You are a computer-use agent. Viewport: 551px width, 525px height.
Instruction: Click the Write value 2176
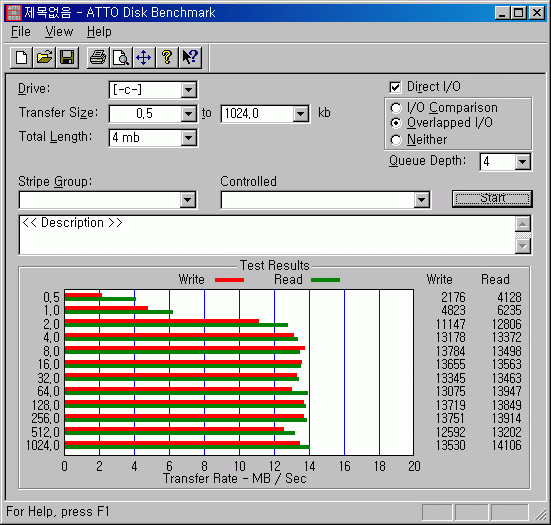coord(453,297)
